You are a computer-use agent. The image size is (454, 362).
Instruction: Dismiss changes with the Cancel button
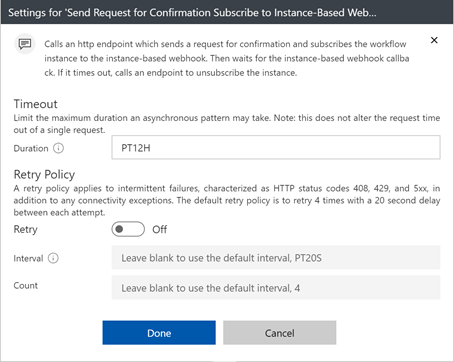[279, 333]
